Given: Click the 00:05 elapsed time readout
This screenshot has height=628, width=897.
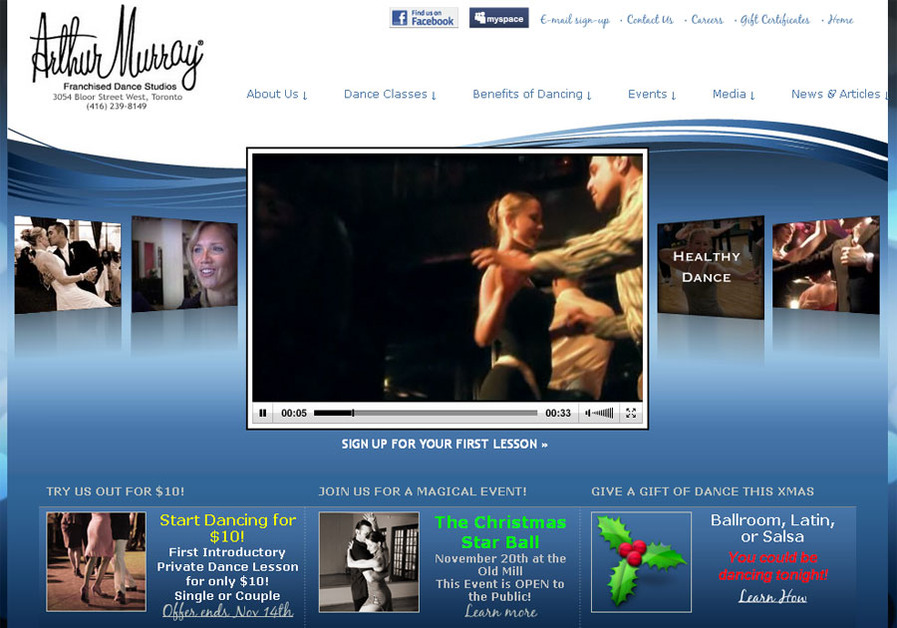Looking at the screenshot, I should point(294,413).
